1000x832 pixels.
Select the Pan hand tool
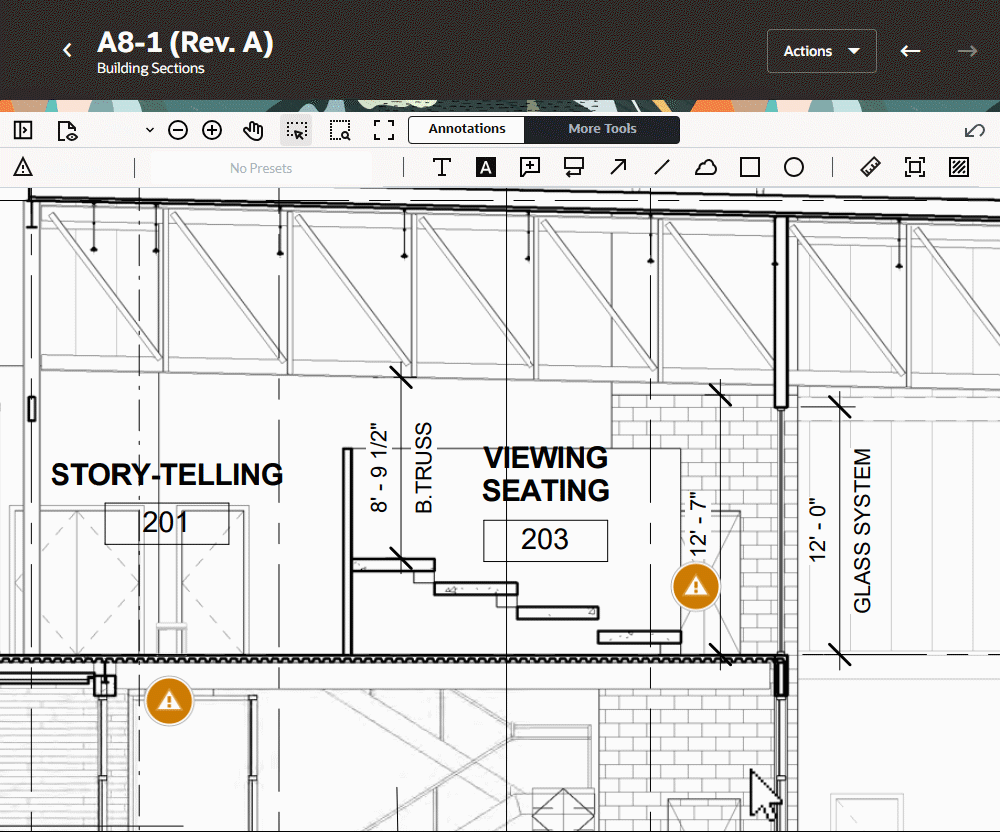(254, 130)
